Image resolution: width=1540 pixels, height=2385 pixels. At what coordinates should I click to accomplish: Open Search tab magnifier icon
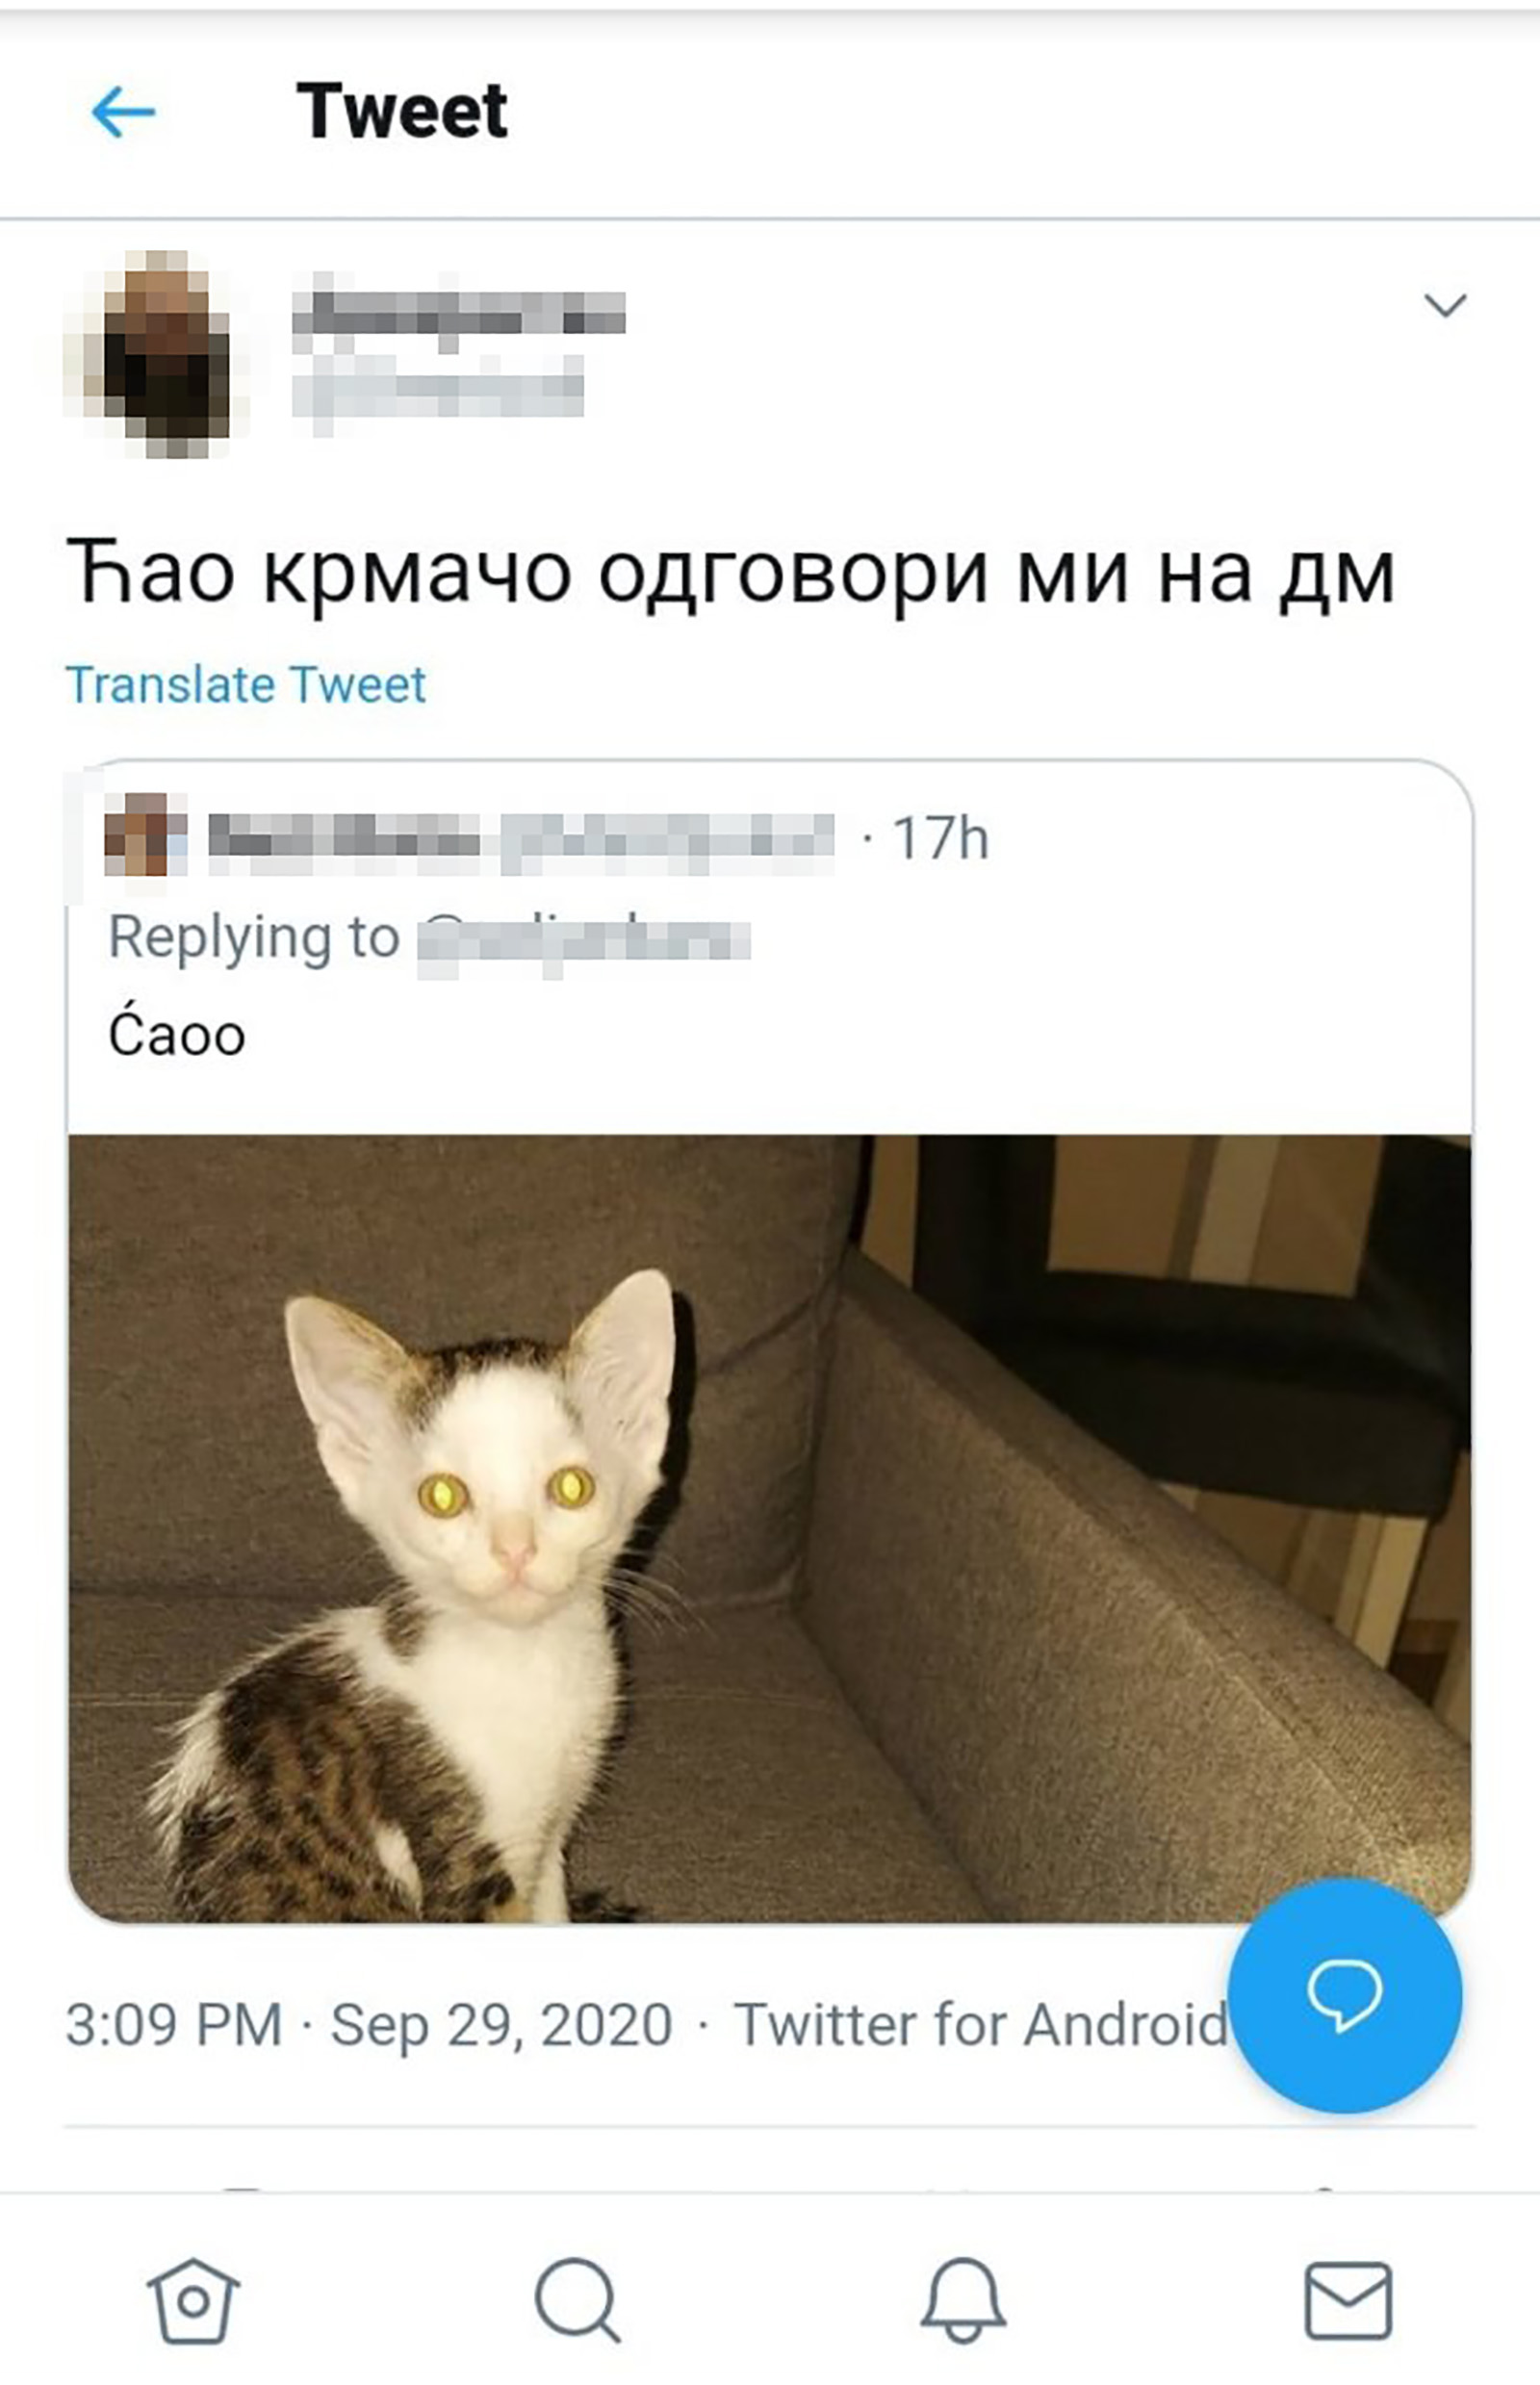pos(577,2300)
